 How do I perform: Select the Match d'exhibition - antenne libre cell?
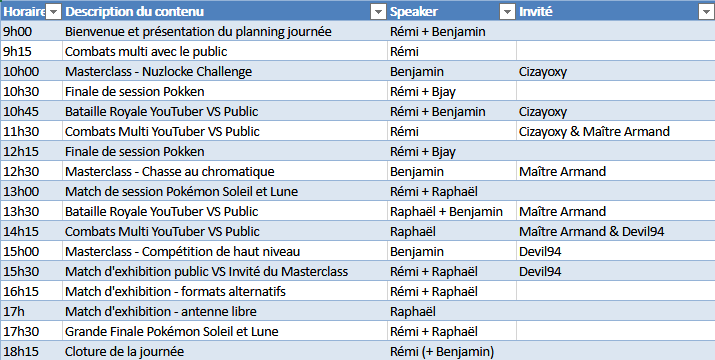[x=225, y=312]
